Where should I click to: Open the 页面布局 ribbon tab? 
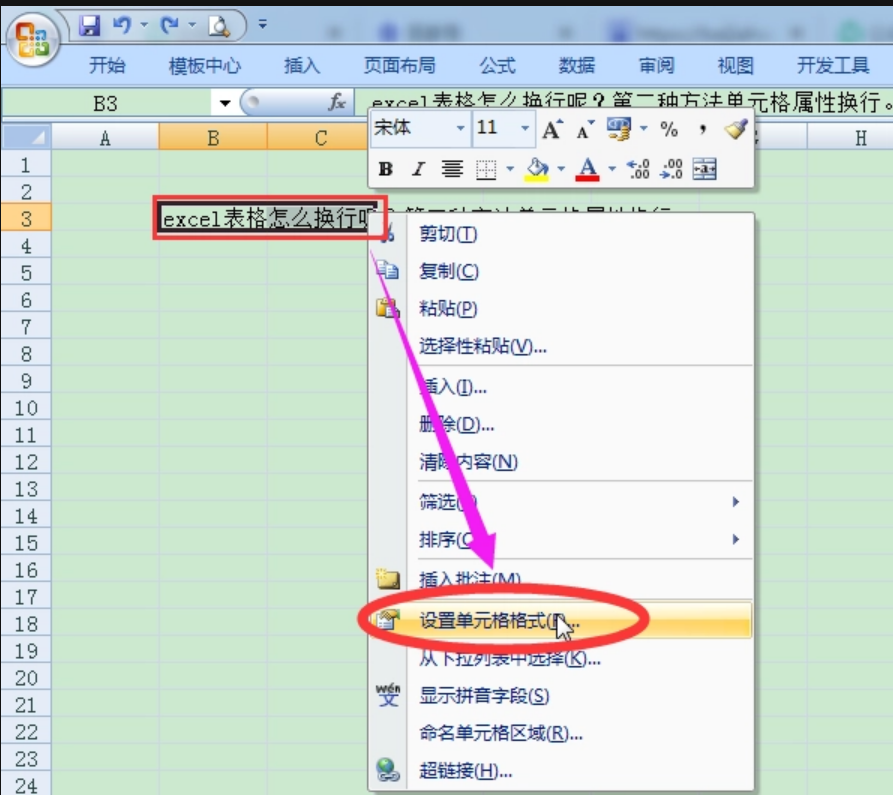click(x=399, y=66)
